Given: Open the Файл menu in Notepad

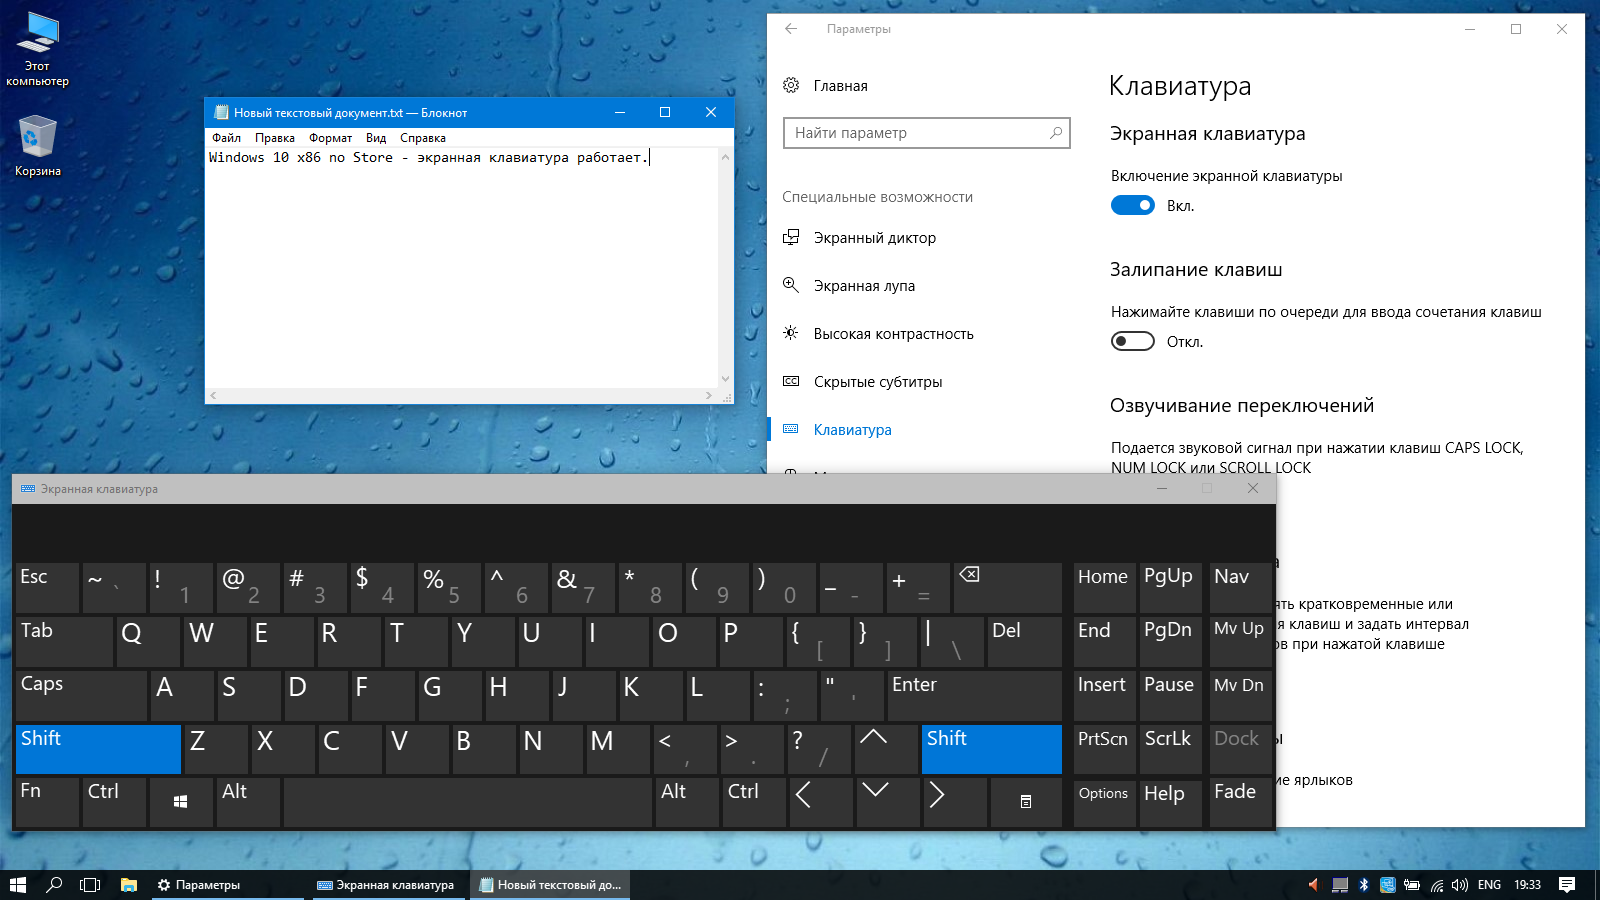Looking at the screenshot, I should pos(226,138).
